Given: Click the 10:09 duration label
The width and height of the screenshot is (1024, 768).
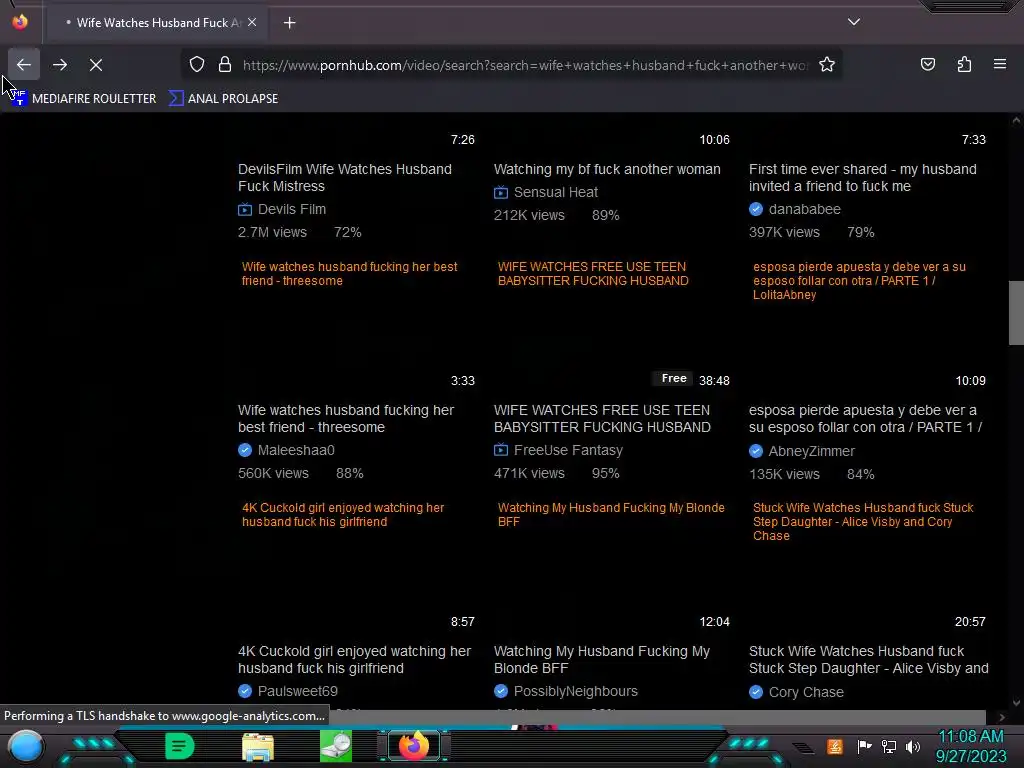Looking at the screenshot, I should [x=970, y=381].
